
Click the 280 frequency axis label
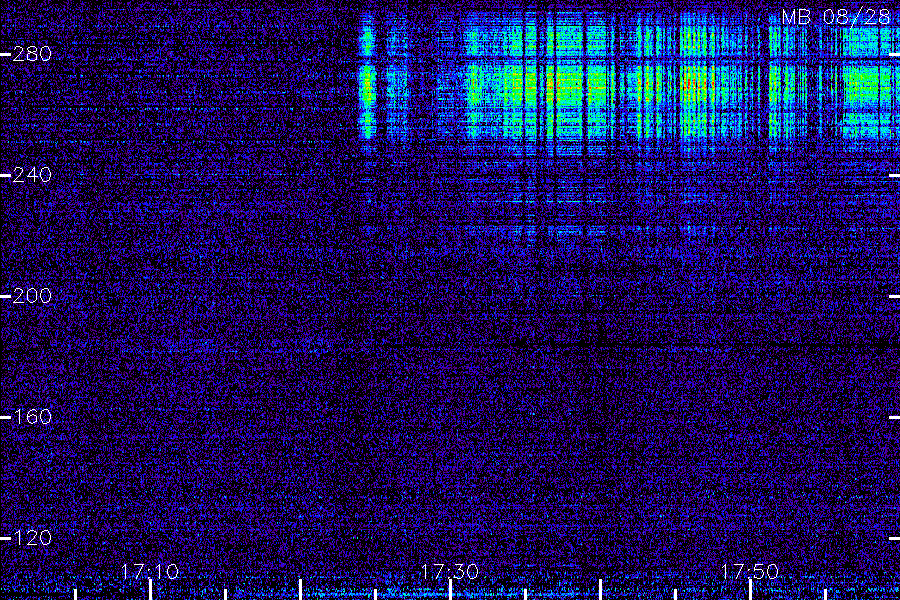tap(32, 54)
